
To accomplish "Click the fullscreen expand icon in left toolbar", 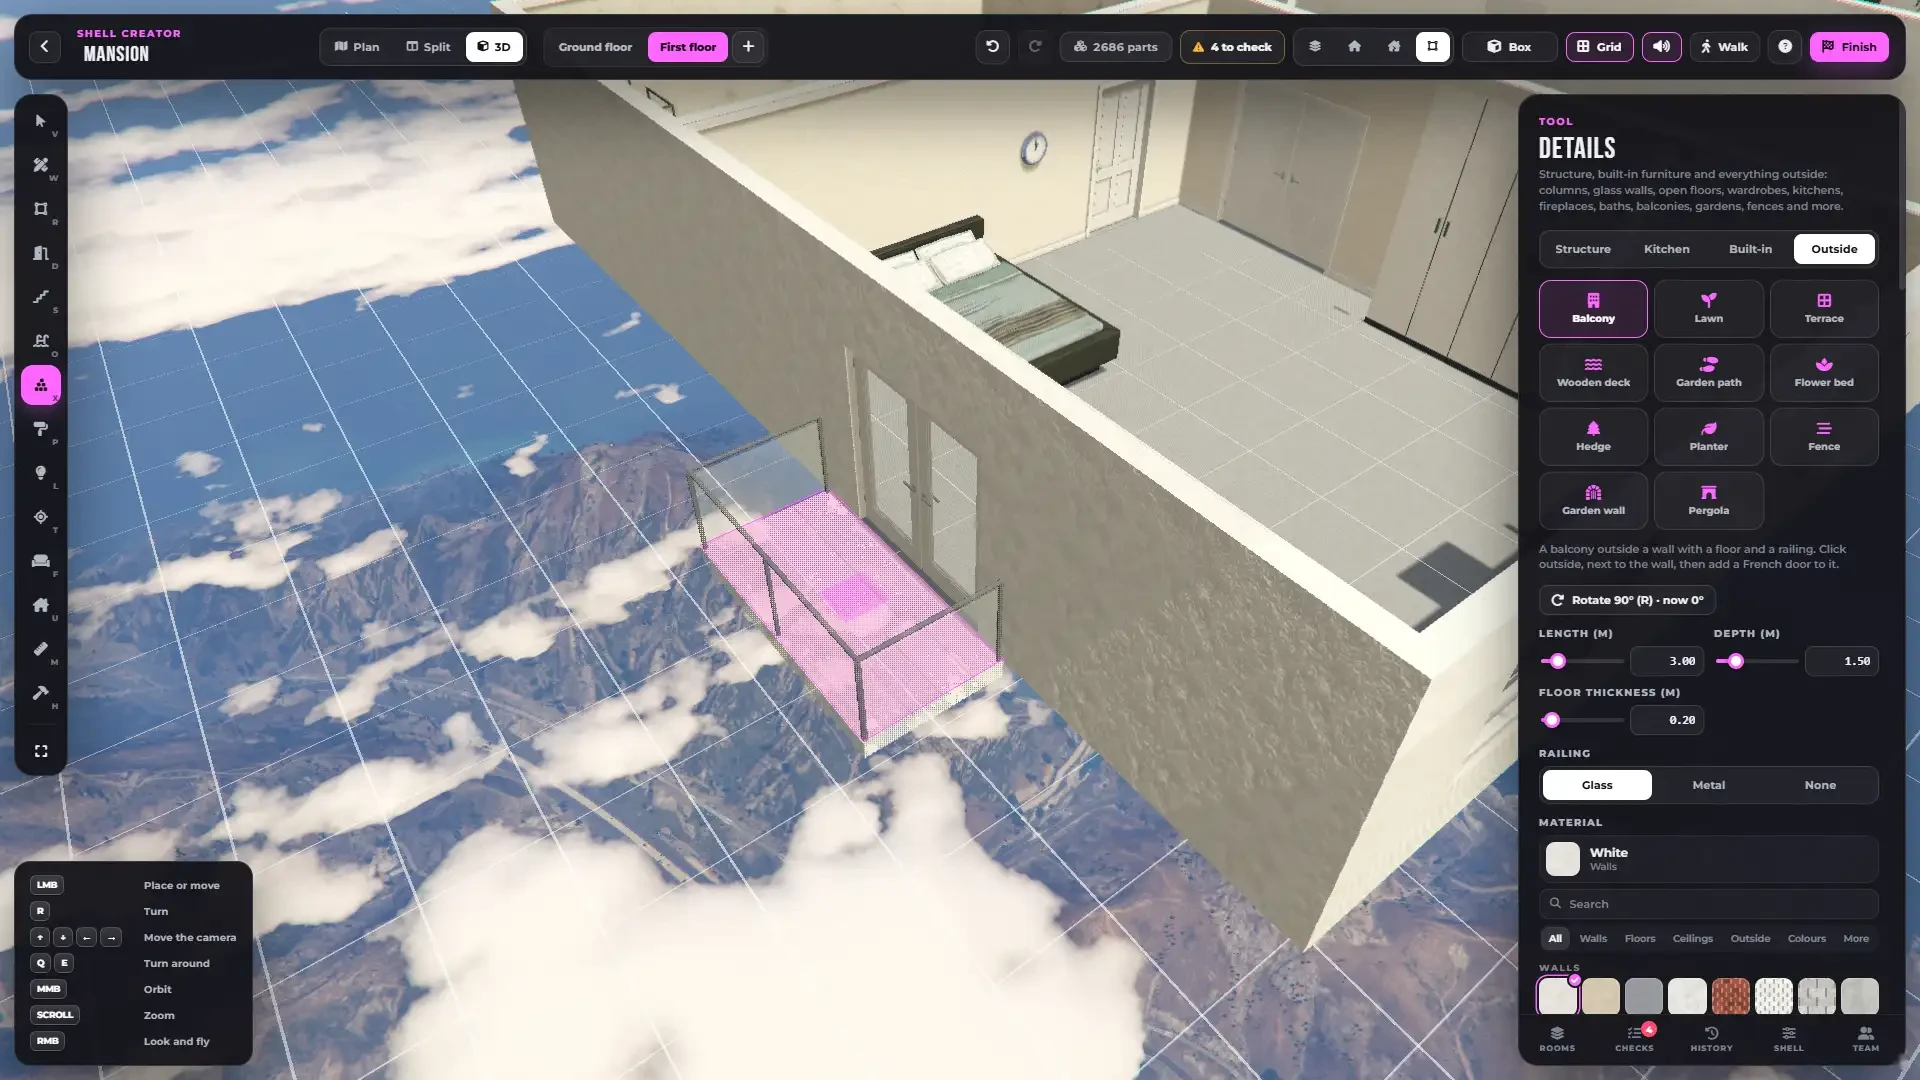I will 41,751.
